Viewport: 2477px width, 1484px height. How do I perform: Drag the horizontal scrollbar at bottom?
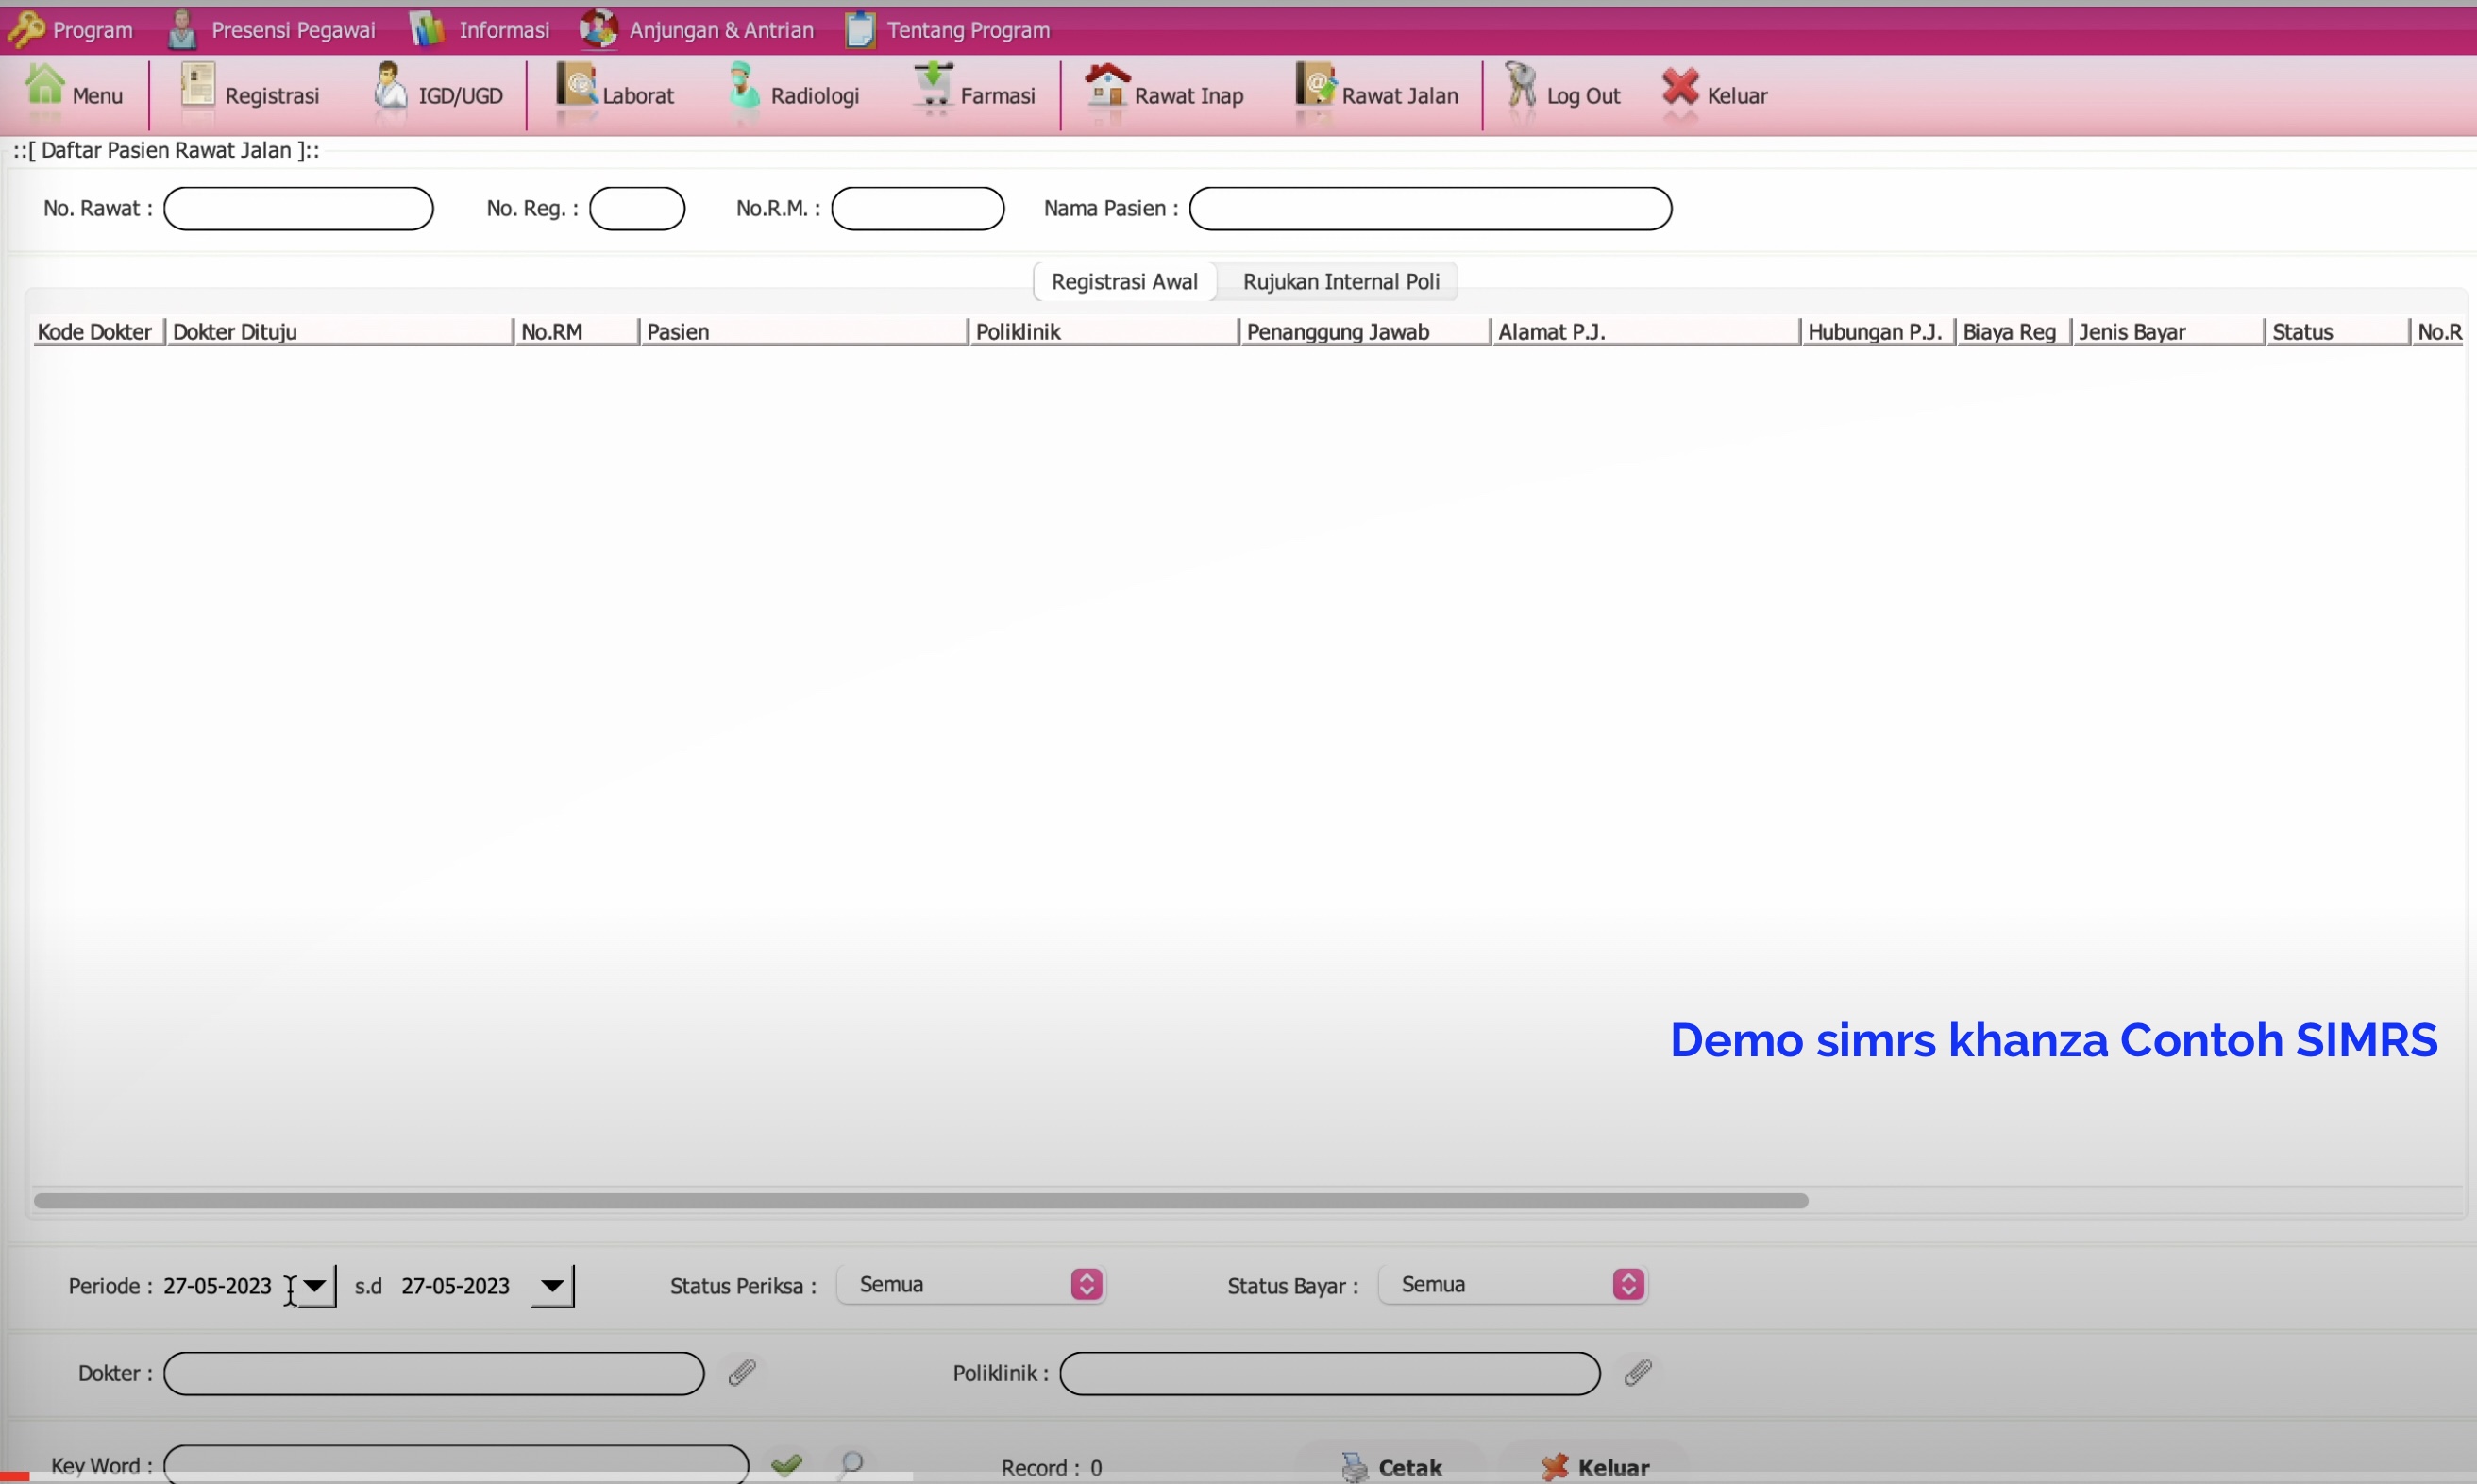pyautogui.click(x=920, y=1202)
